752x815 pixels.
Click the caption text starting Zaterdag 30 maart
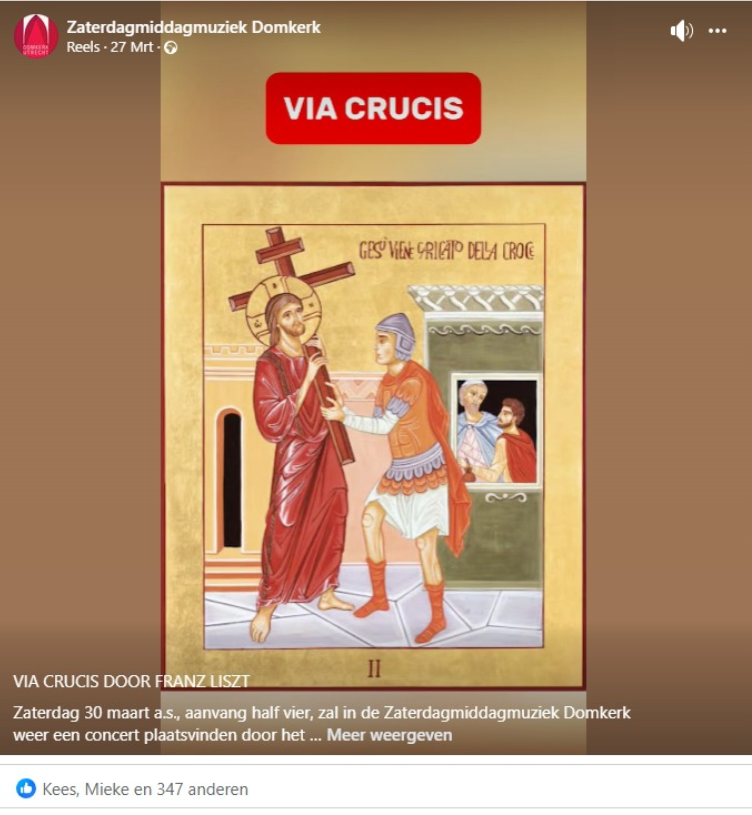[x=322, y=724]
